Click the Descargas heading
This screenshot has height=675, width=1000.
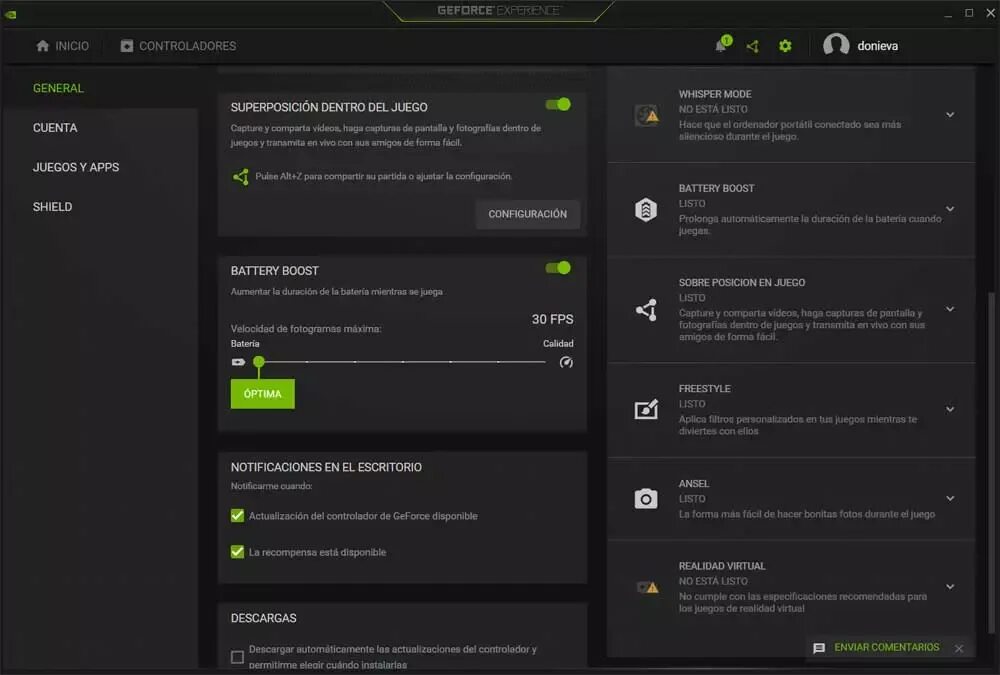[x=263, y=618]
